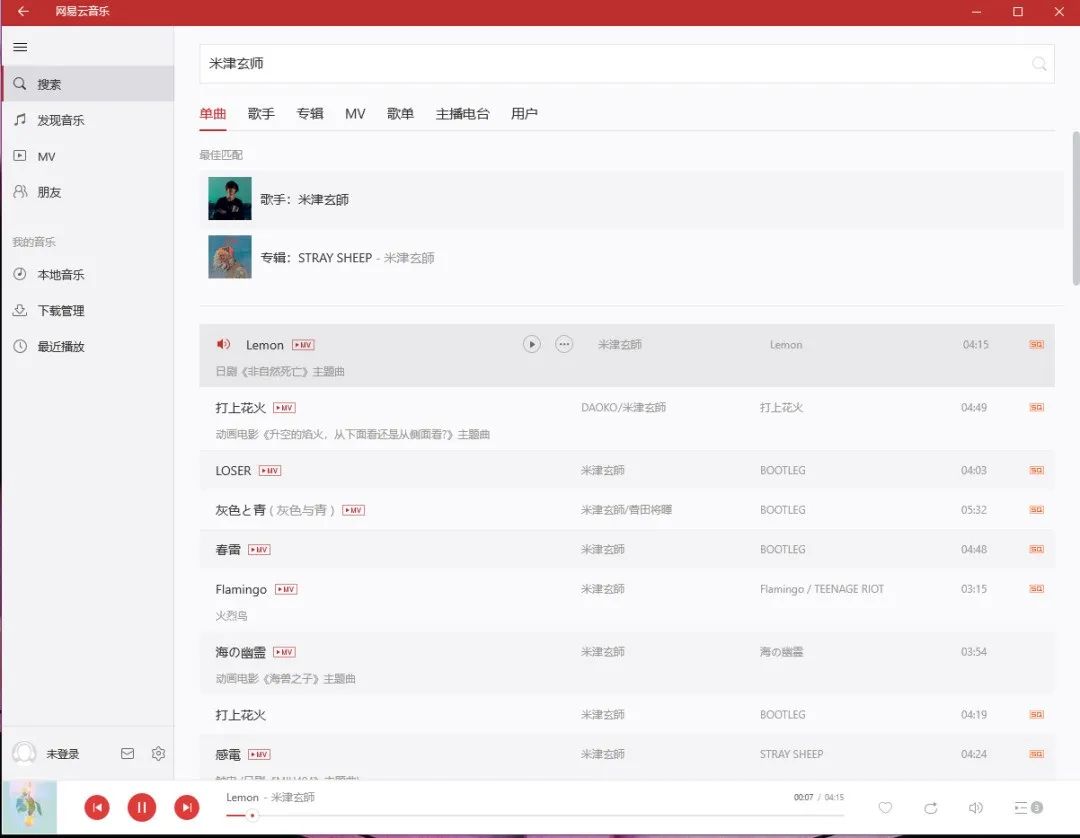Image resolution: width=1080 pixels, height=838 pixels.
Task: Switch to the 歌单 tab
Action: 400,114
